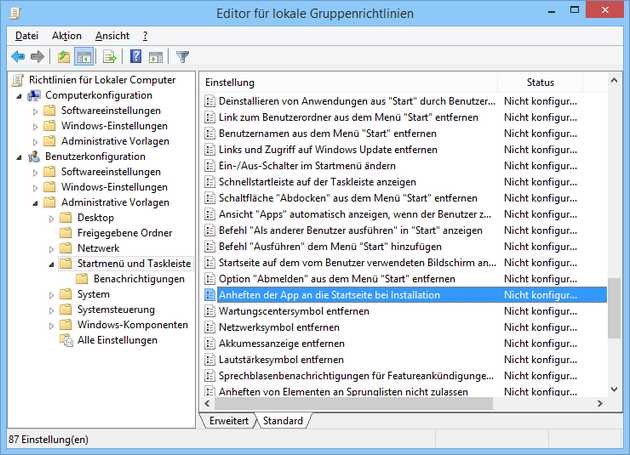The height and width of the screenshot is (455, 630).
Task: Click the back arrow toolbar icon
Action: pyautogui.click(x=17, y=56)
